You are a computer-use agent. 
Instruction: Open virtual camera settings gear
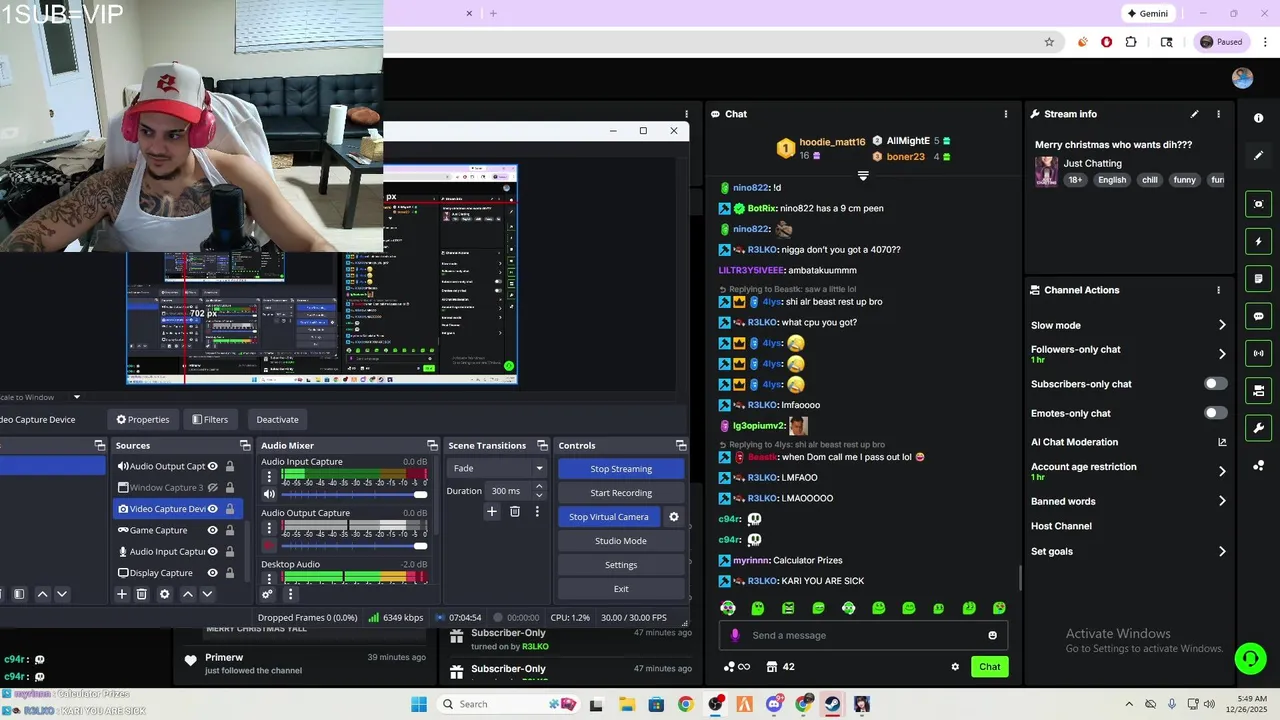[674, 517]
